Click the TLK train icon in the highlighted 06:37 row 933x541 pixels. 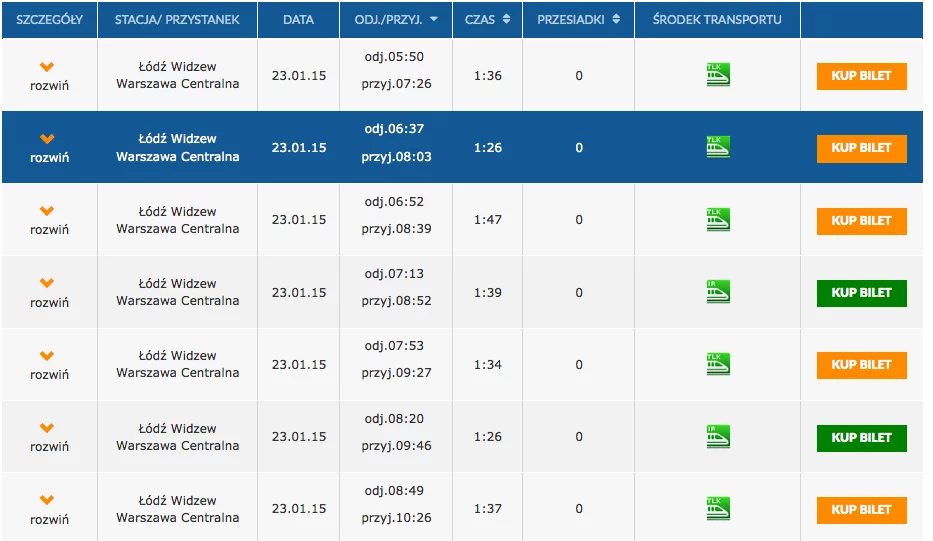coord(718,147)
